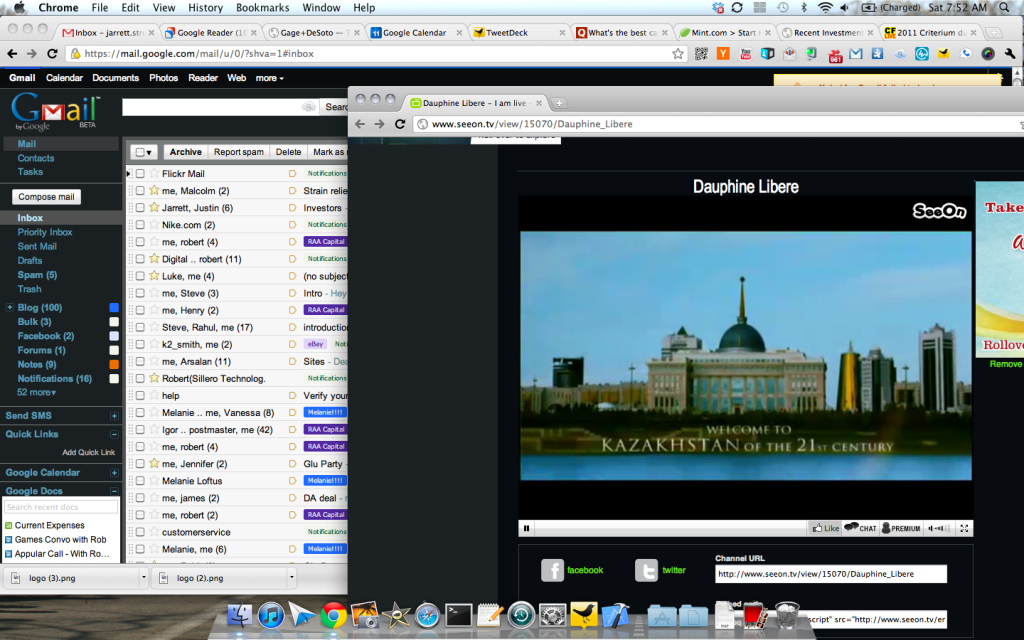Open the Priority Inbox link
Viewport: 1024px width, 640px height.
pyautogui.click(x=44, y=232)
